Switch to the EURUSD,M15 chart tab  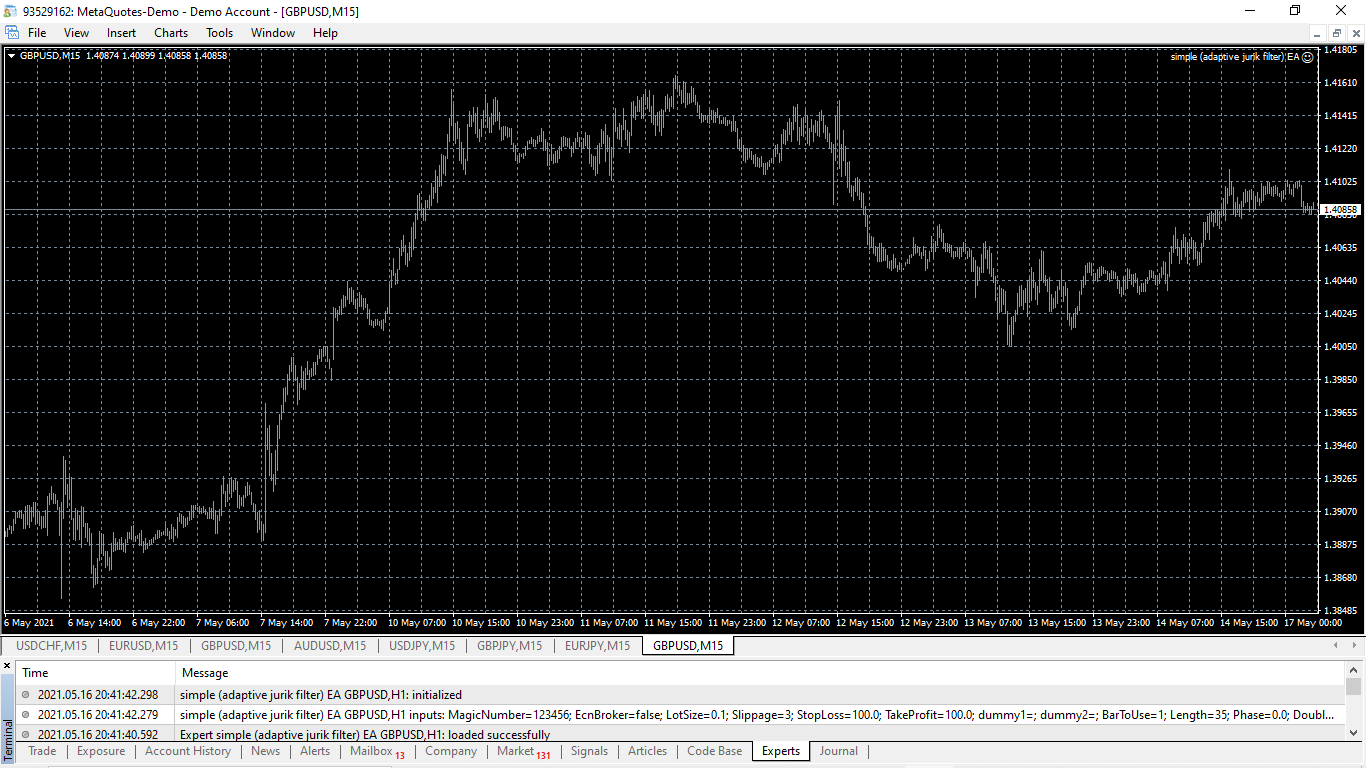(x=144, y=646)
